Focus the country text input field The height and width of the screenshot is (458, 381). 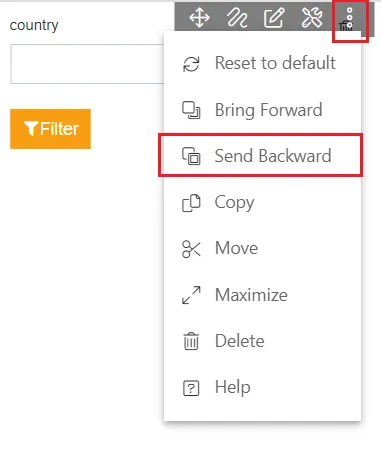[87, 64]
